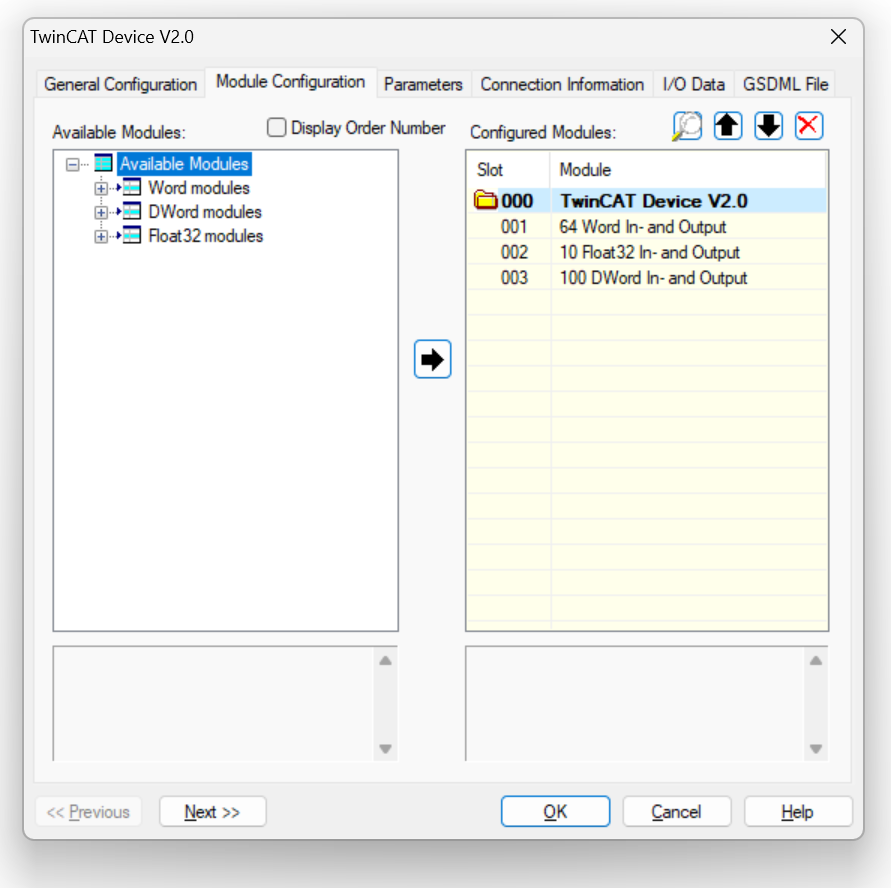Delete module with red X icon
The height and width of the screenshot is (888, 891).
pos(809,126)
